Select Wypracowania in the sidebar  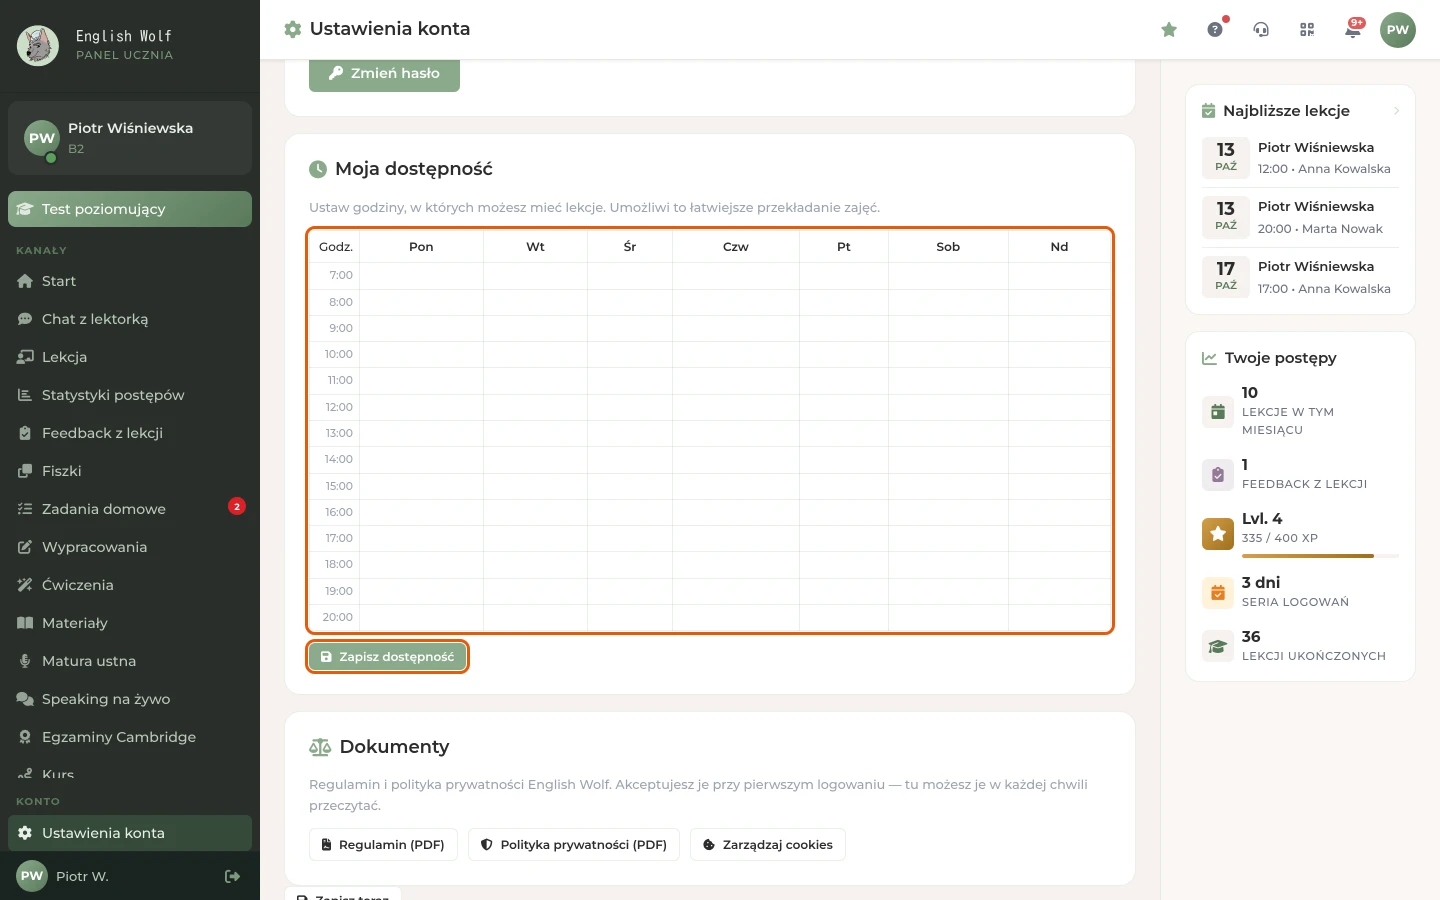click(130, 548)
